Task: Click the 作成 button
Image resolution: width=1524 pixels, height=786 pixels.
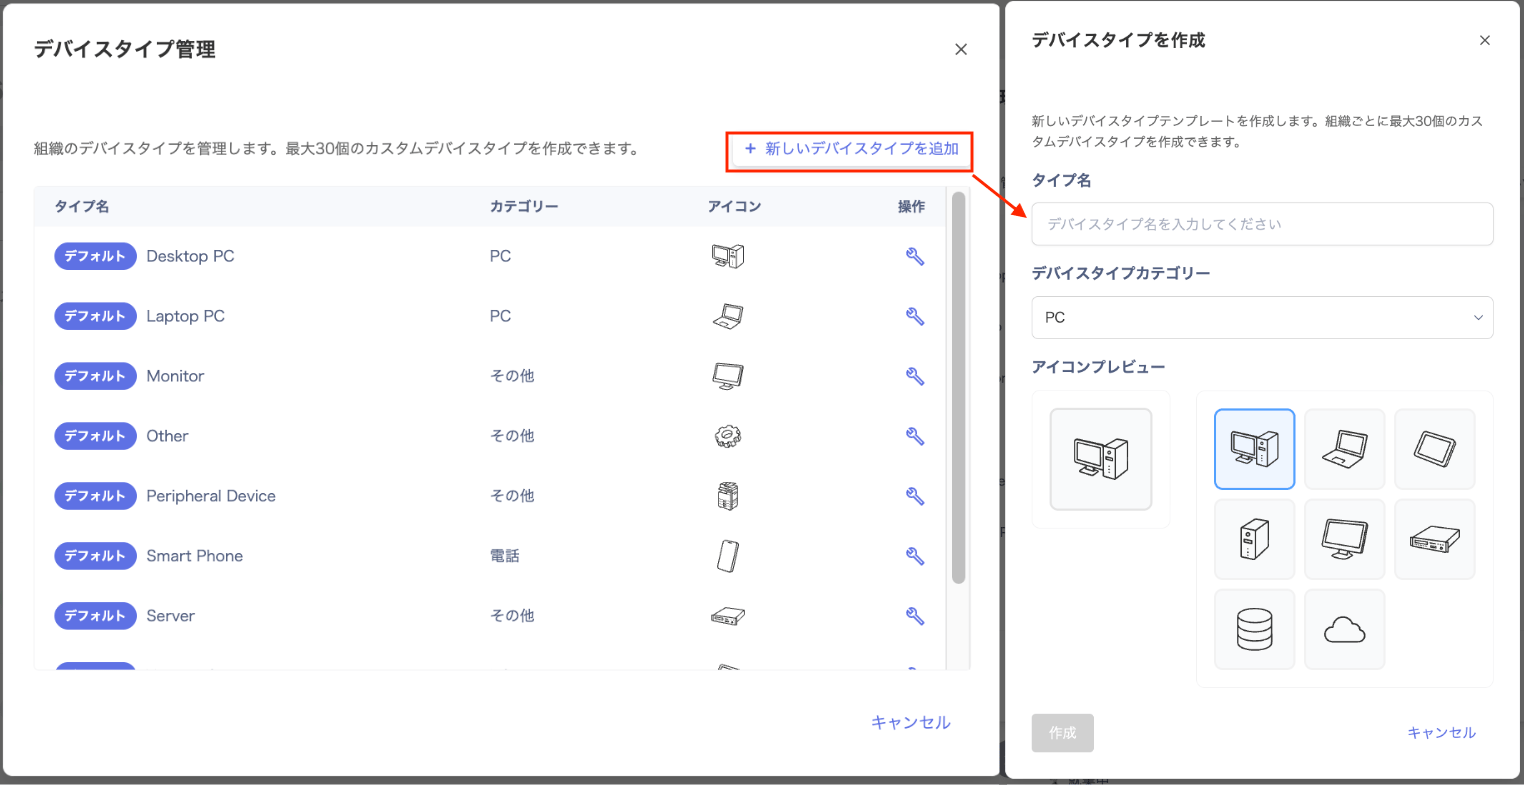Action: pyautogui.click(x=1062, y=733)
